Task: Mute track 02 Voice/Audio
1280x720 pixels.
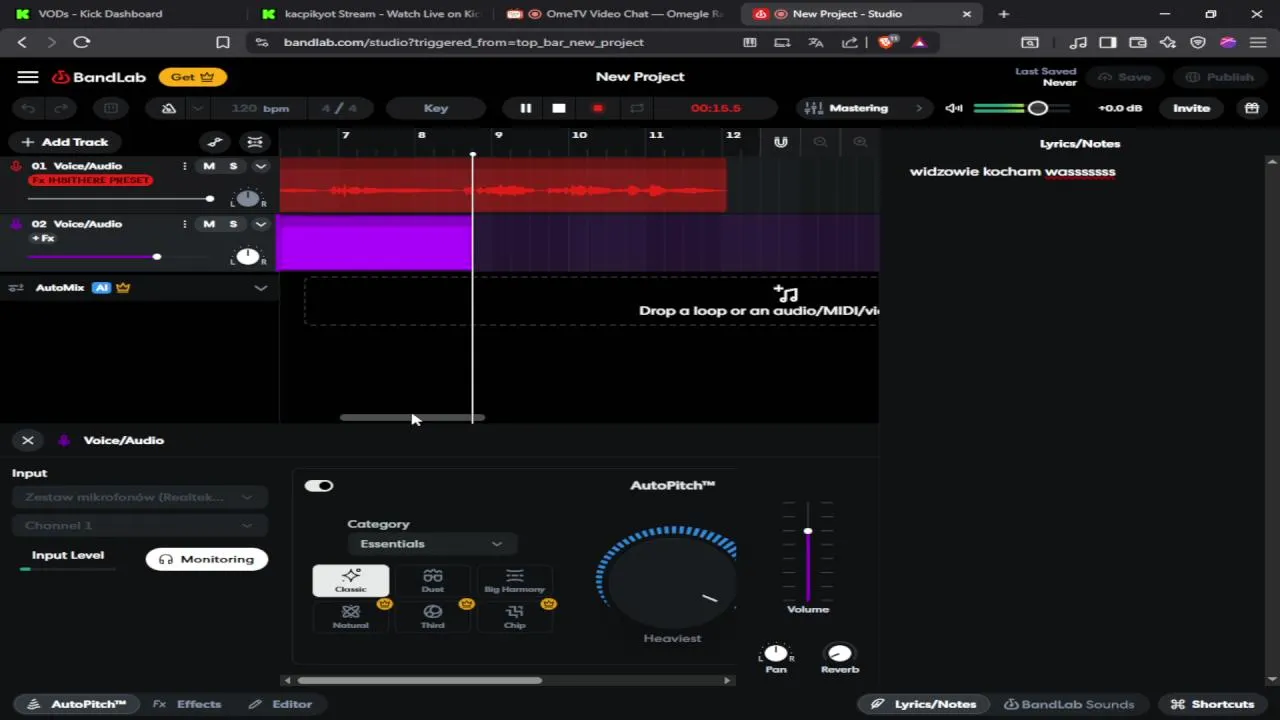Action: (x=209, y=224)
